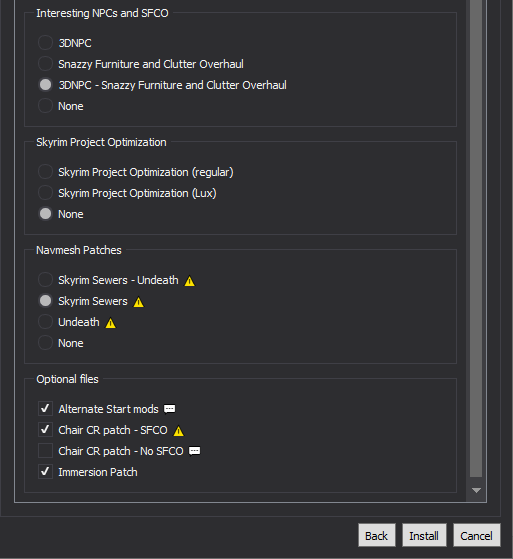Select Skyrim Project Optimization (Lux)

[x=45, y=193]
